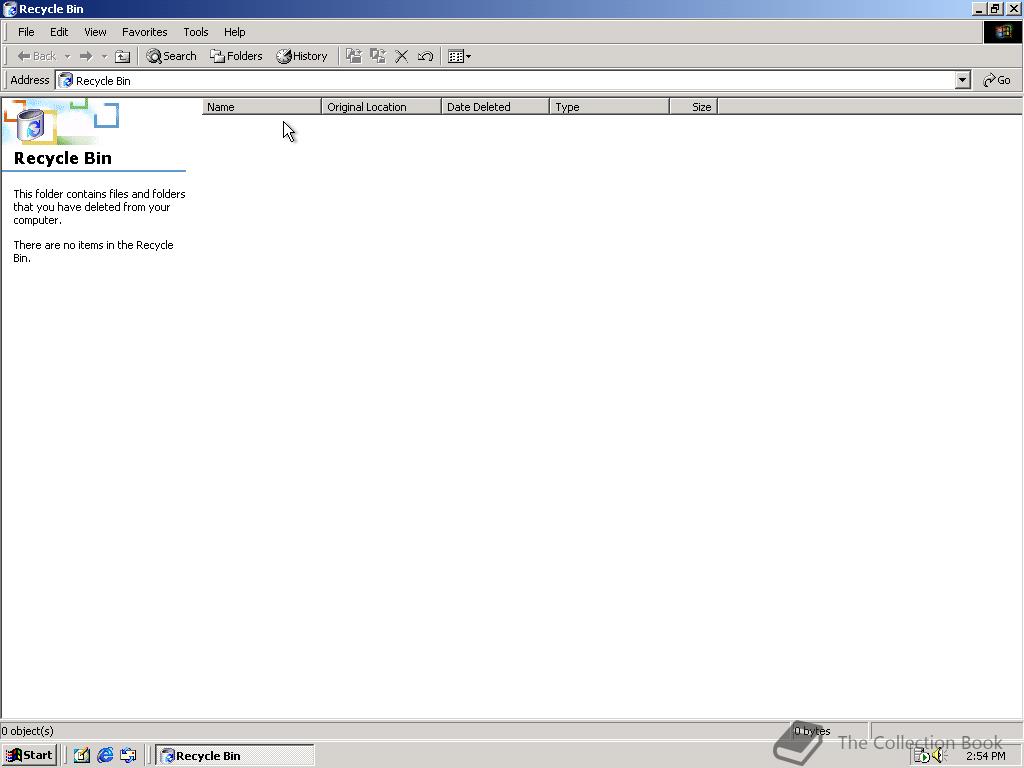Image resolution: width=1024 pixels, height=768 pixels.
Task: Launch Outlook Express from quick launch
Action: click(128, 756)
